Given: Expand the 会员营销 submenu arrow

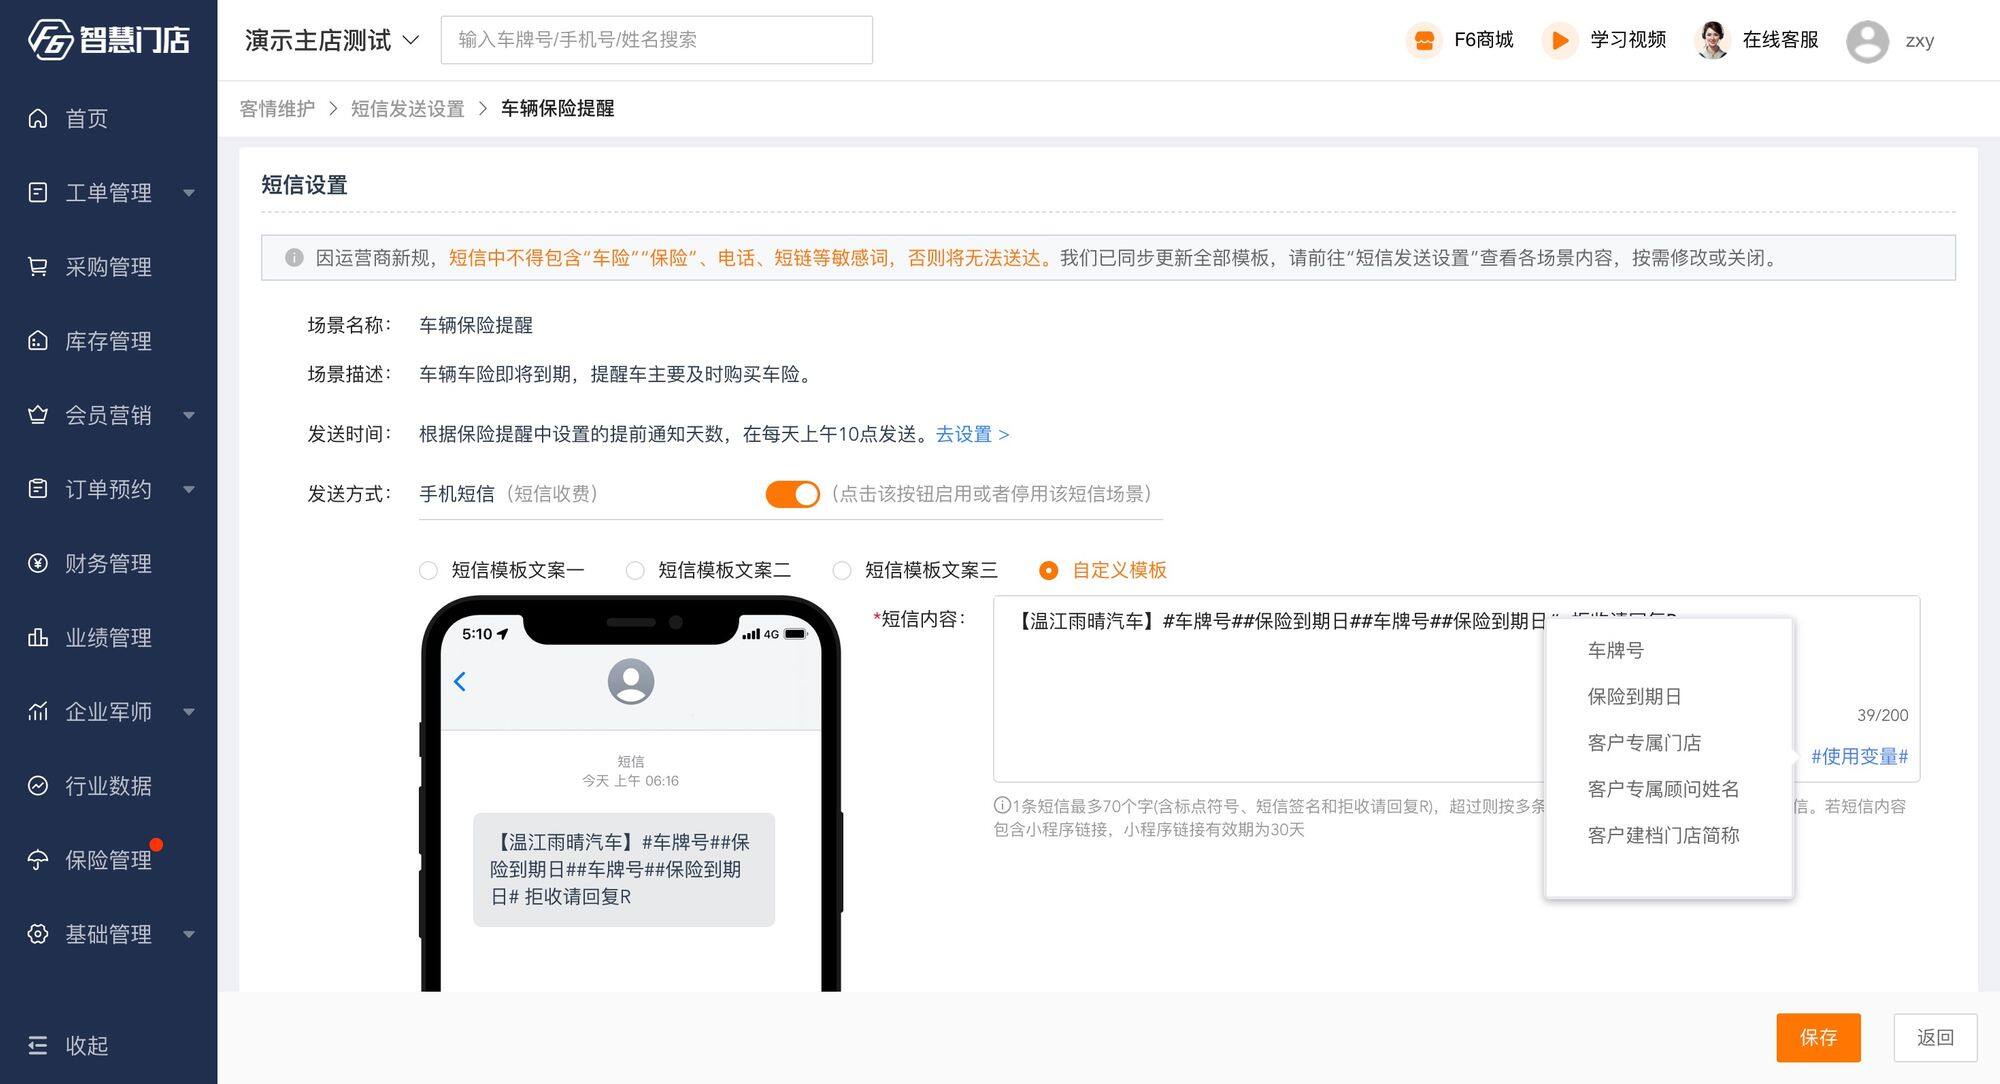Looking at the screenshot, I should [189, 415].
